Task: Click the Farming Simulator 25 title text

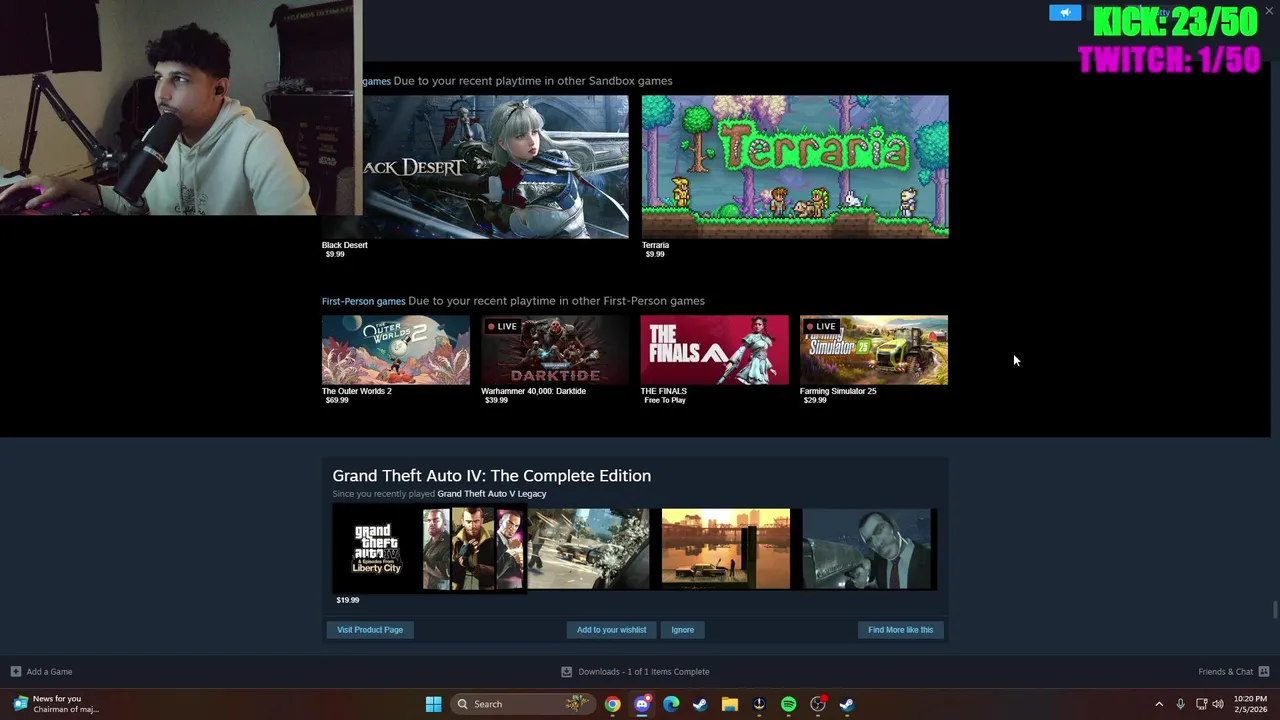Action: [838, 391]
